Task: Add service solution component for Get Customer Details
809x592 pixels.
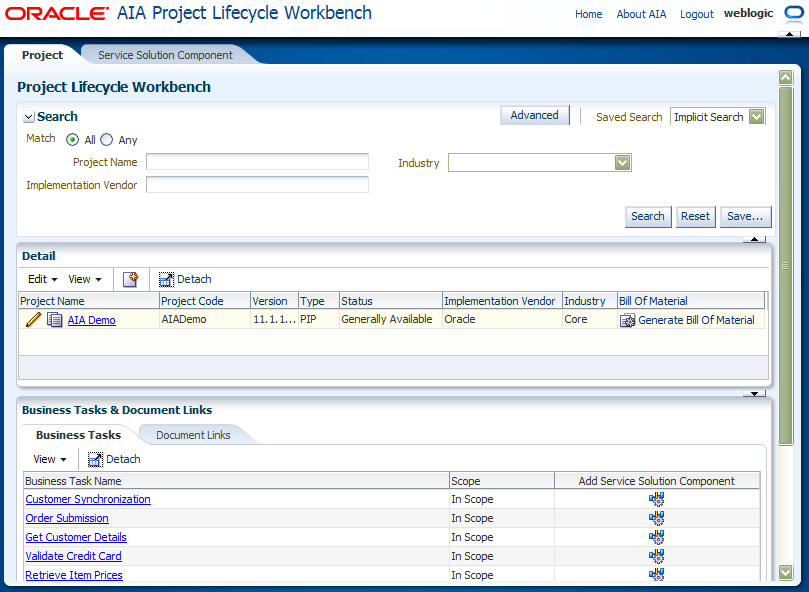Action: 656,537
